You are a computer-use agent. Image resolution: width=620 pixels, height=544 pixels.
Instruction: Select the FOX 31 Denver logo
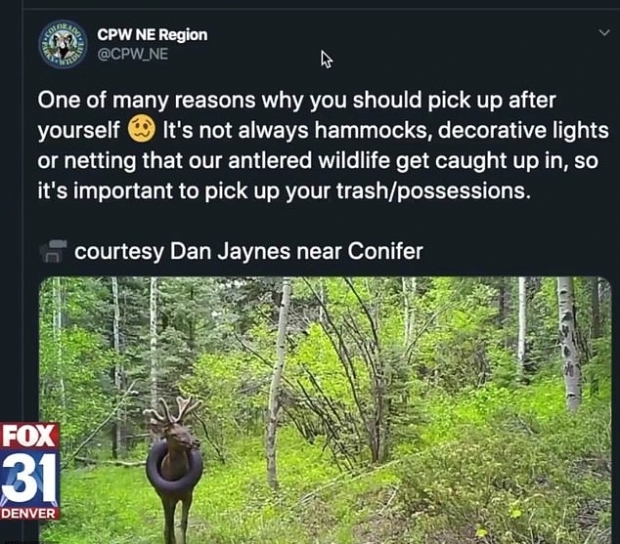[29, 471]
